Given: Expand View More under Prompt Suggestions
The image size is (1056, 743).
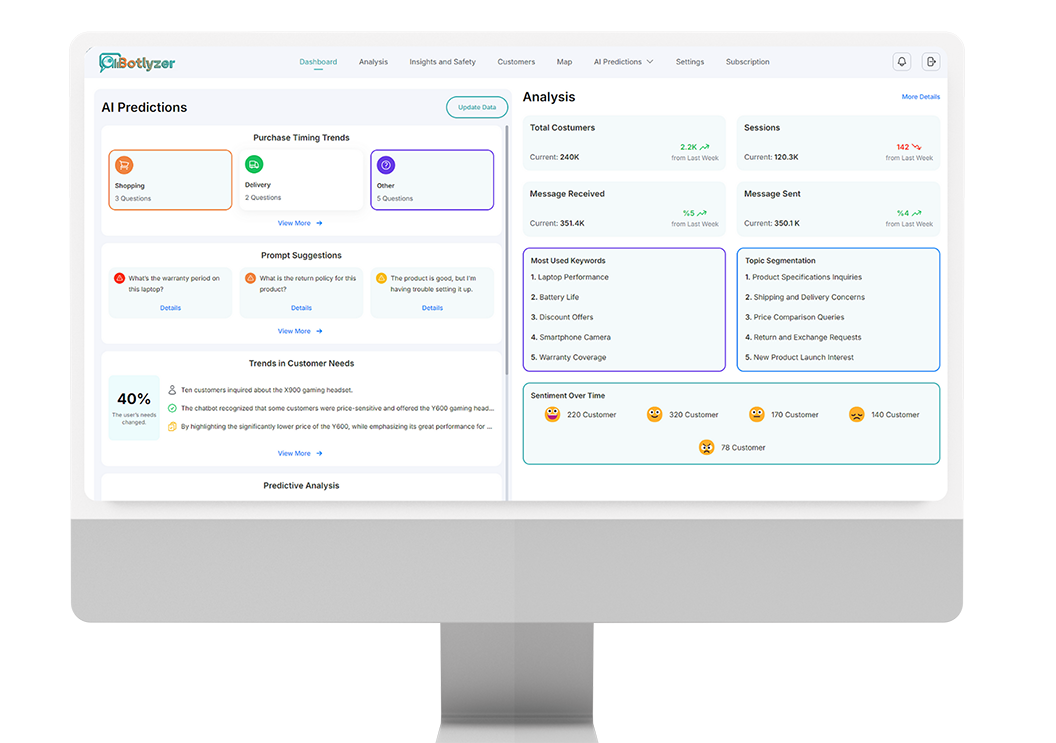Looking at the screenshot, I should click(300, 331).
